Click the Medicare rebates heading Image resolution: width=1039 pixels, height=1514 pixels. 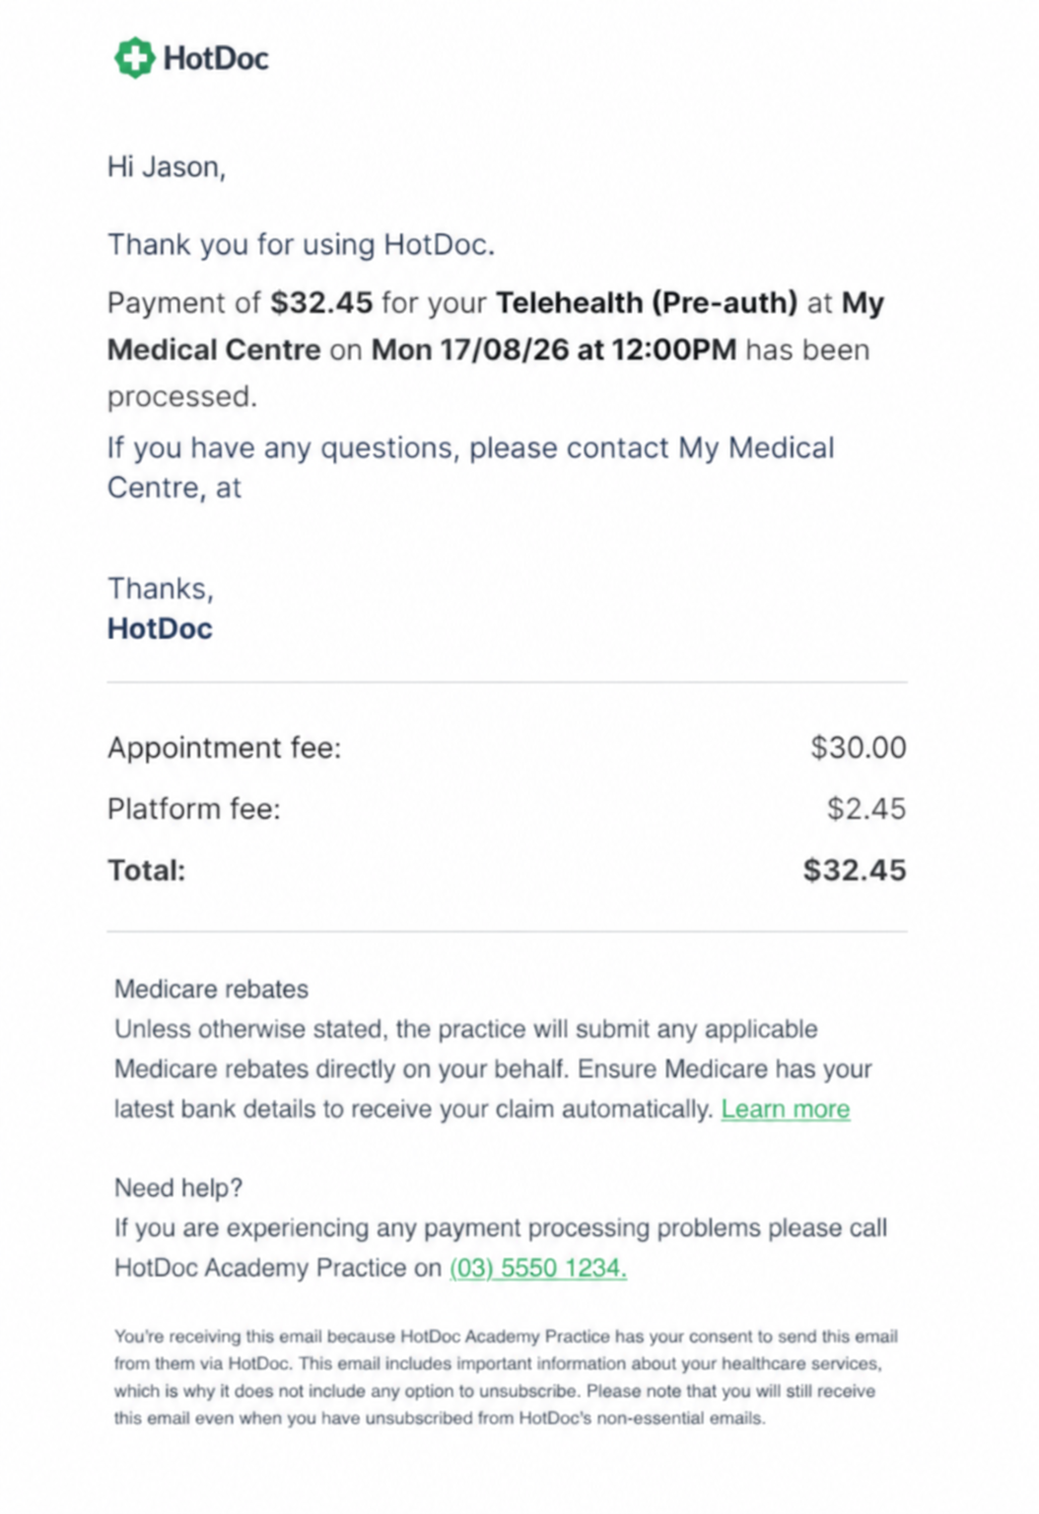click(x=211, y=989)
